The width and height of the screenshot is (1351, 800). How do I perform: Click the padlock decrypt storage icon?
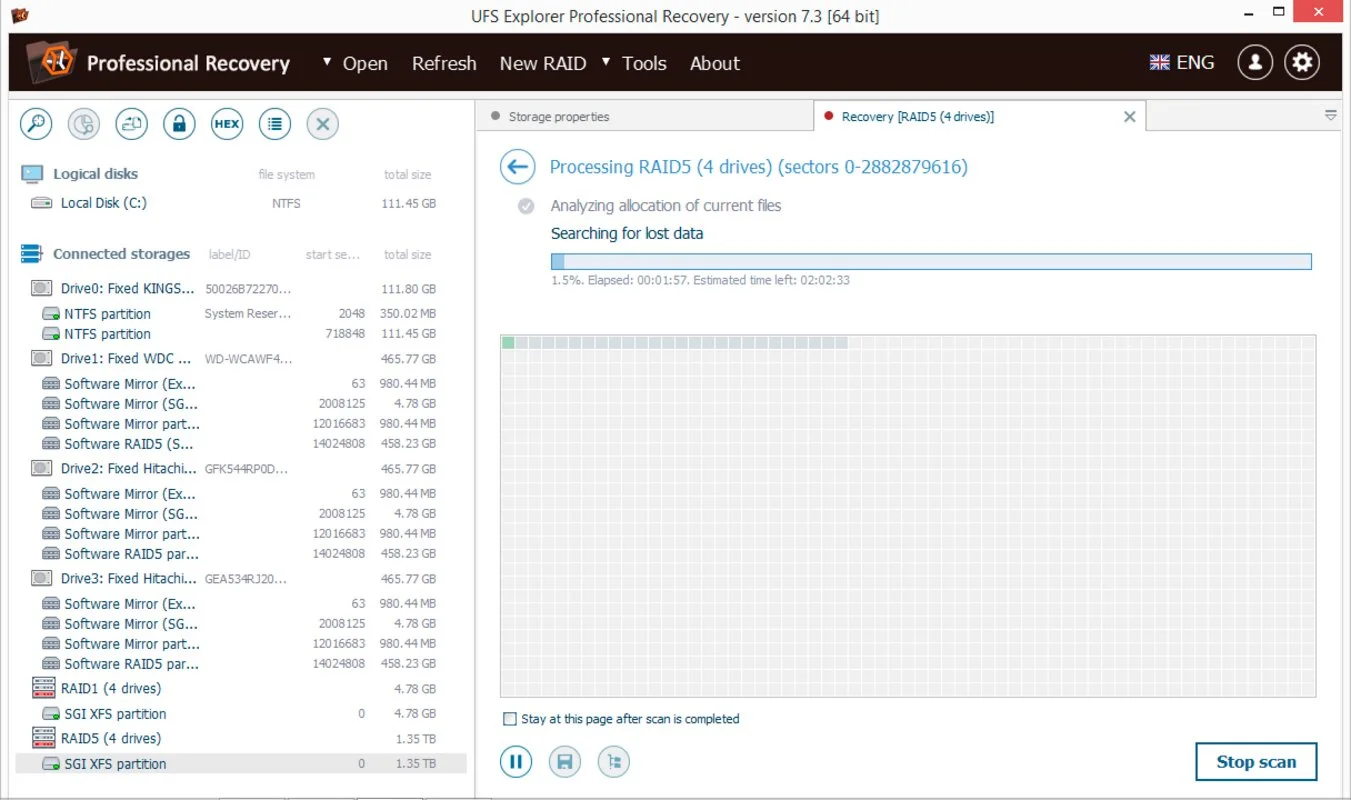179,124
